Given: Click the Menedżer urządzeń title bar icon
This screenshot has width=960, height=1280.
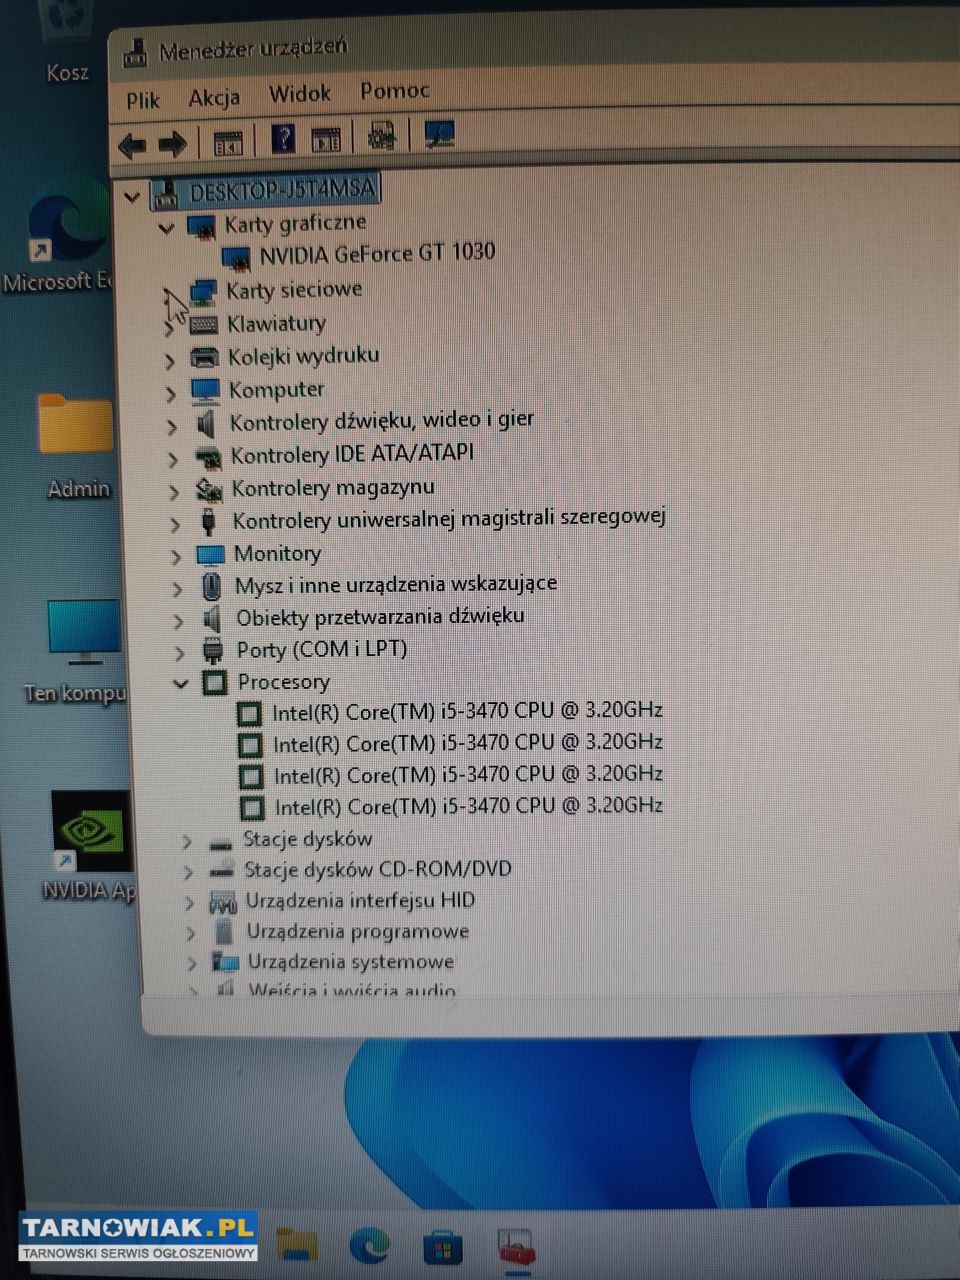Looking at the screenshot, I should (x=135, y=54).
